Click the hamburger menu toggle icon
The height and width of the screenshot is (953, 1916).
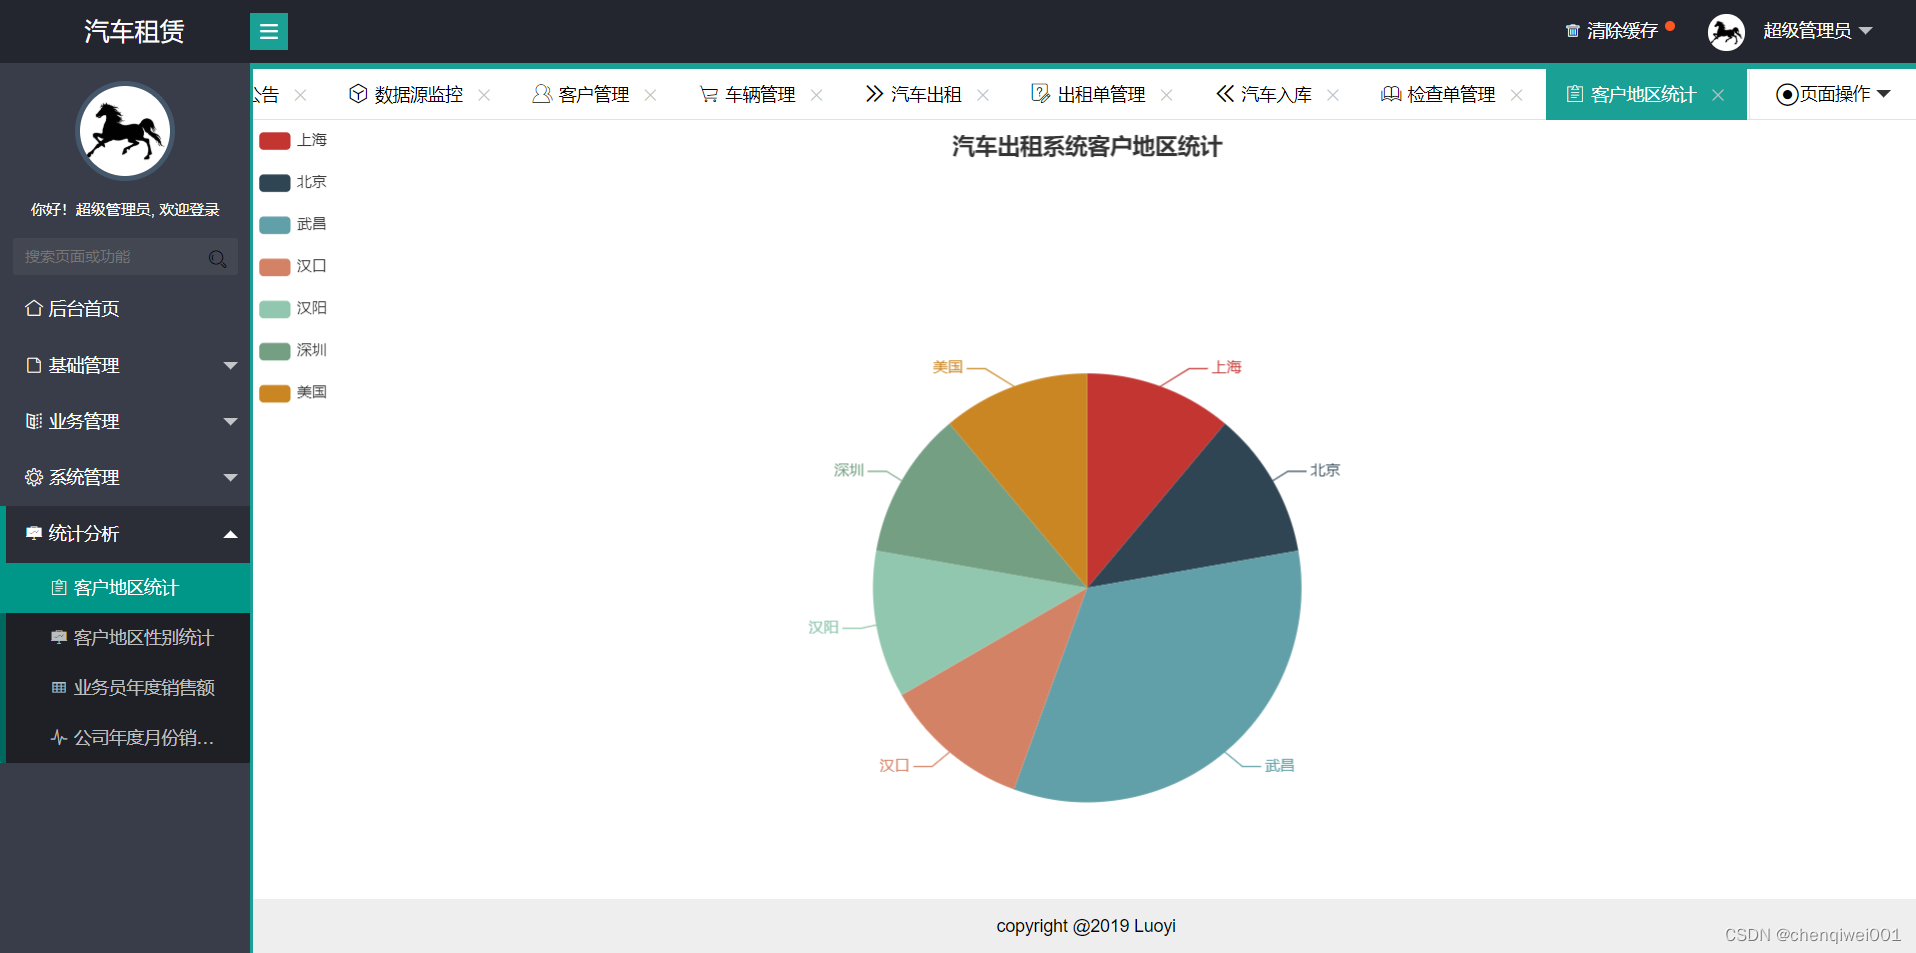coord(268,31)
